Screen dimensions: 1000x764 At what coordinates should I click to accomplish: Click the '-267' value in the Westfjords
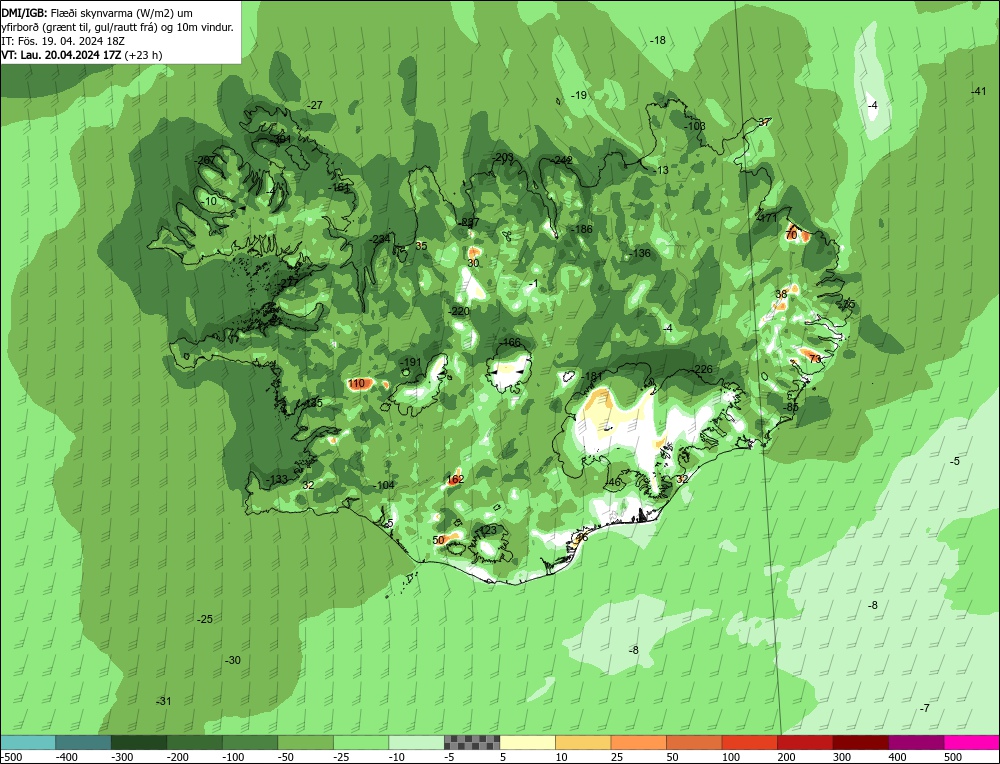tap(205, 160)
